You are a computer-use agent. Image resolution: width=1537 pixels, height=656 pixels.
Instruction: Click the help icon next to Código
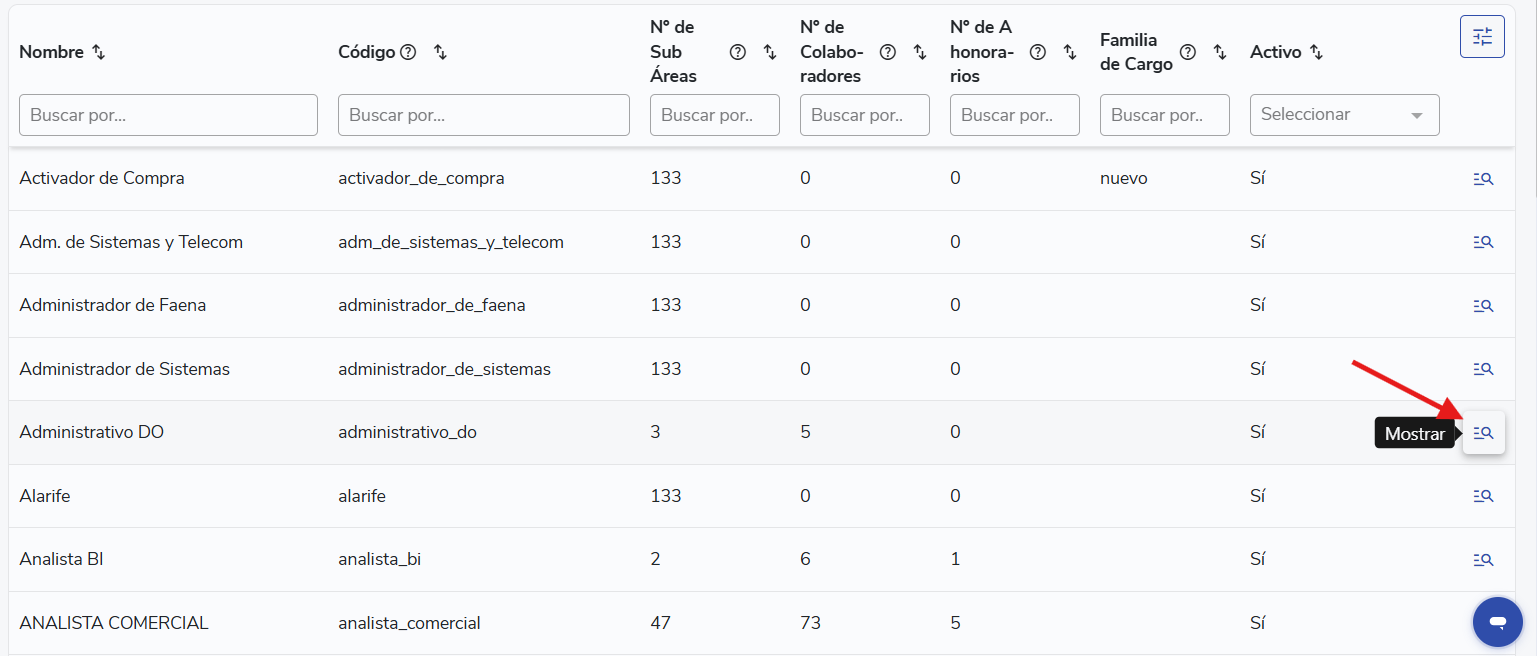408,52
